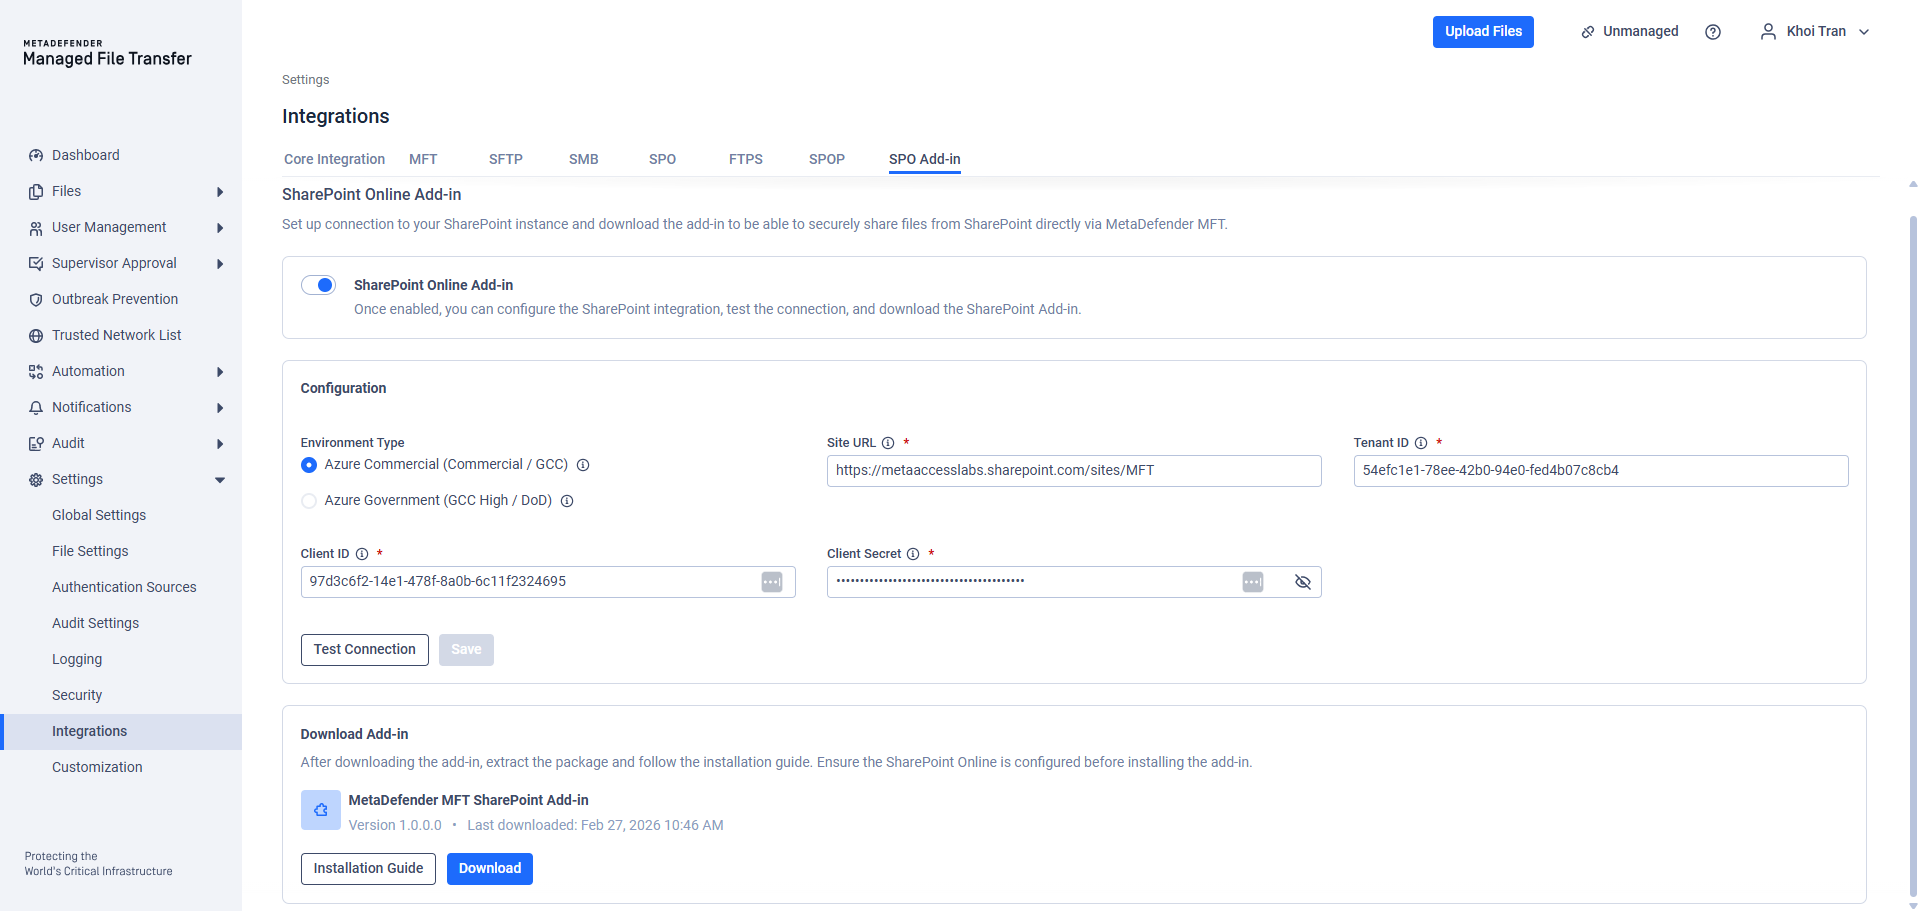Select the SPO Add-in tab
Viewport: 1919px width, 911px height.
click(x=925, y=160)
